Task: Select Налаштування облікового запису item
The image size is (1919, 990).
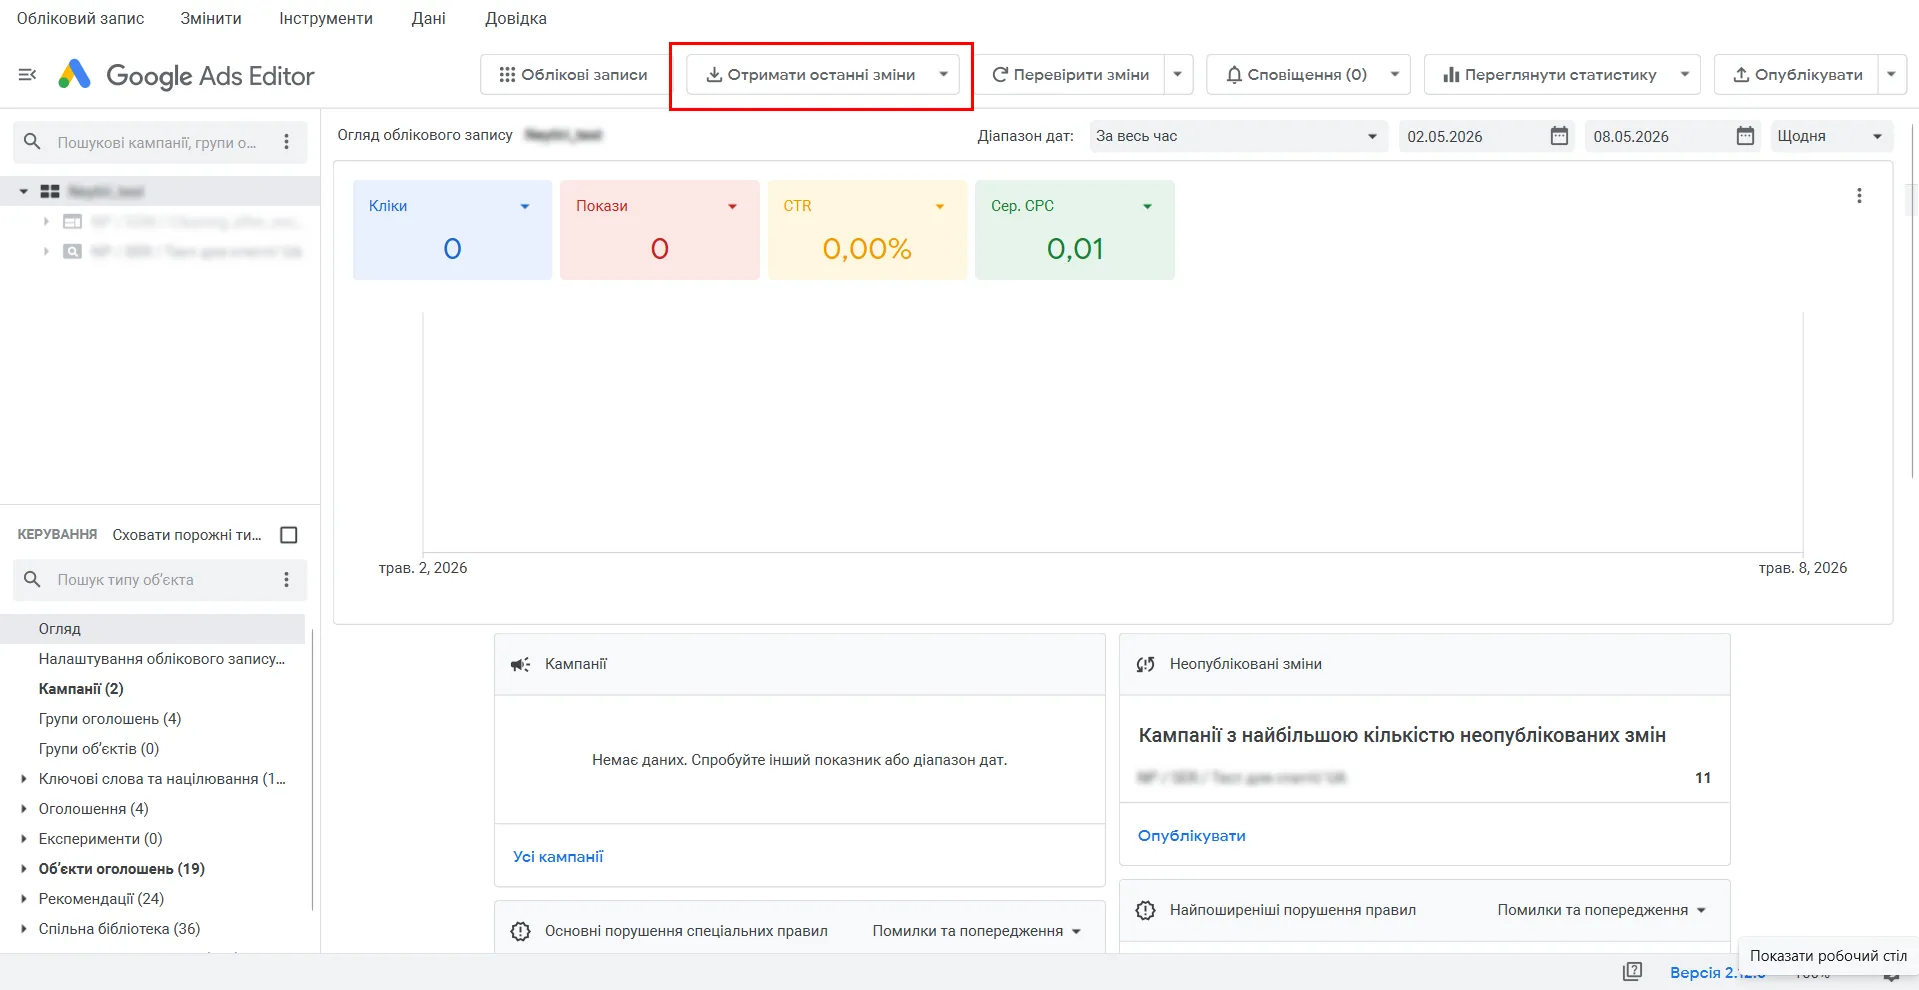Action: point(162,659)
